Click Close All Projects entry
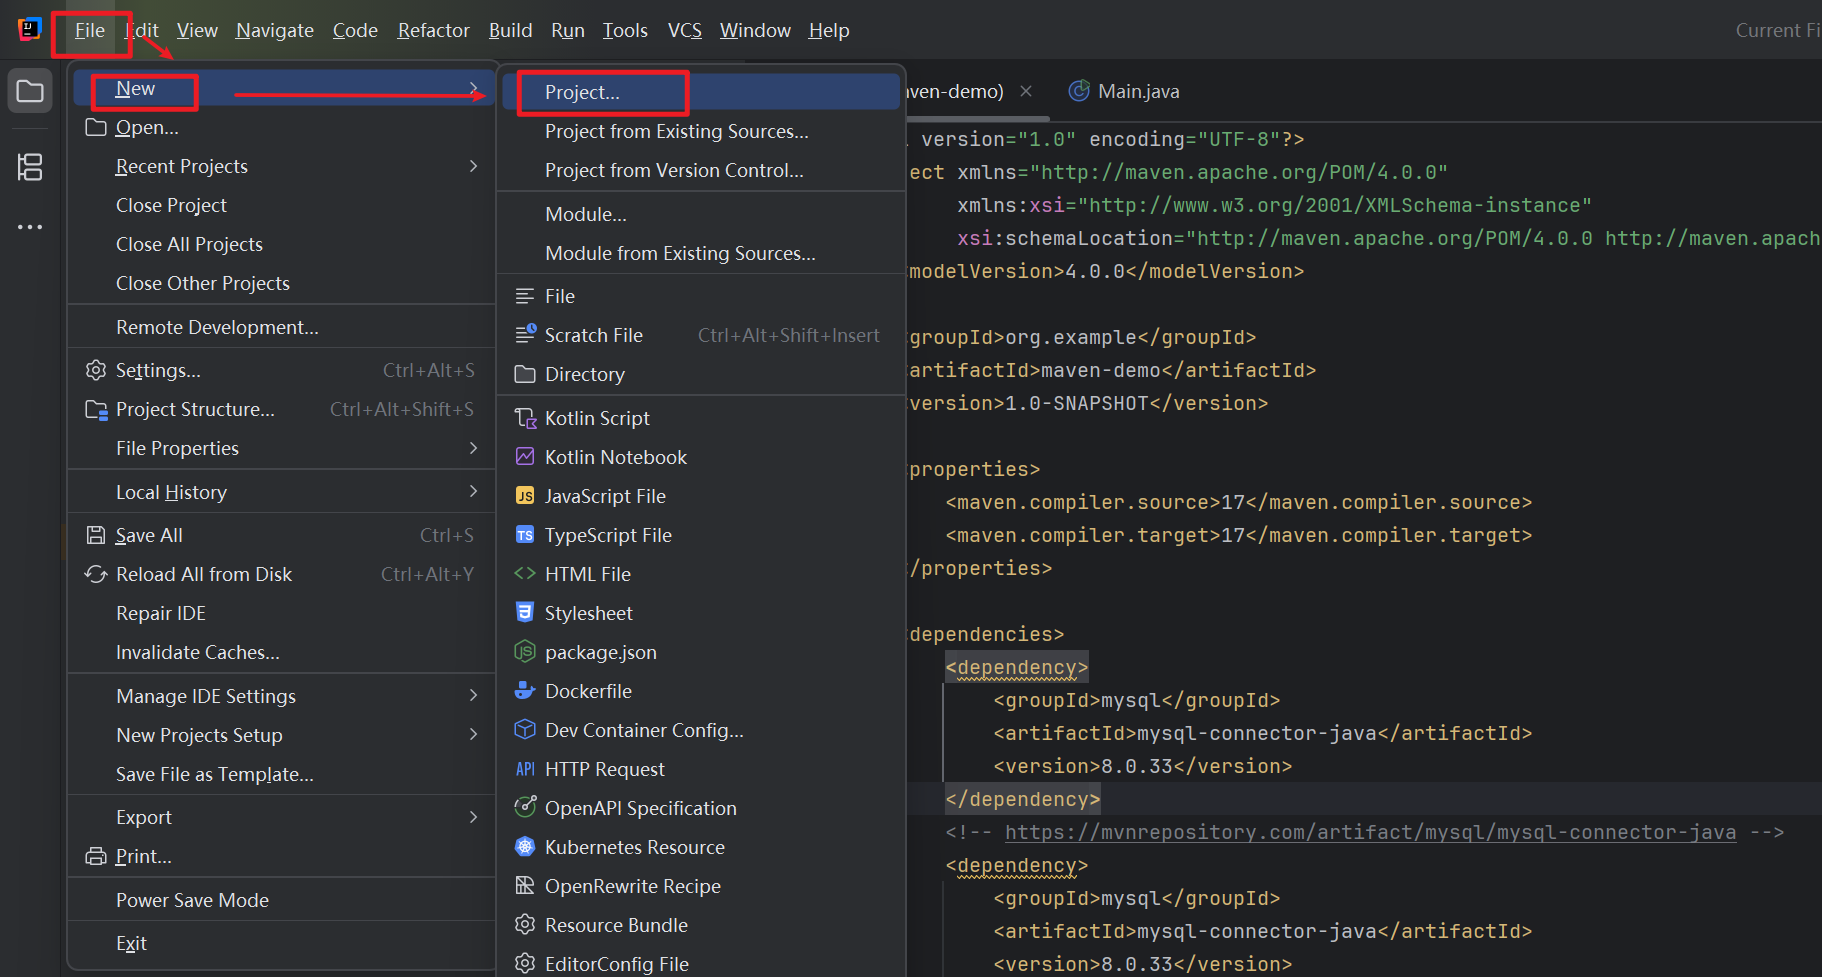Screen dimensions: 1822x977 pos(281,244)
